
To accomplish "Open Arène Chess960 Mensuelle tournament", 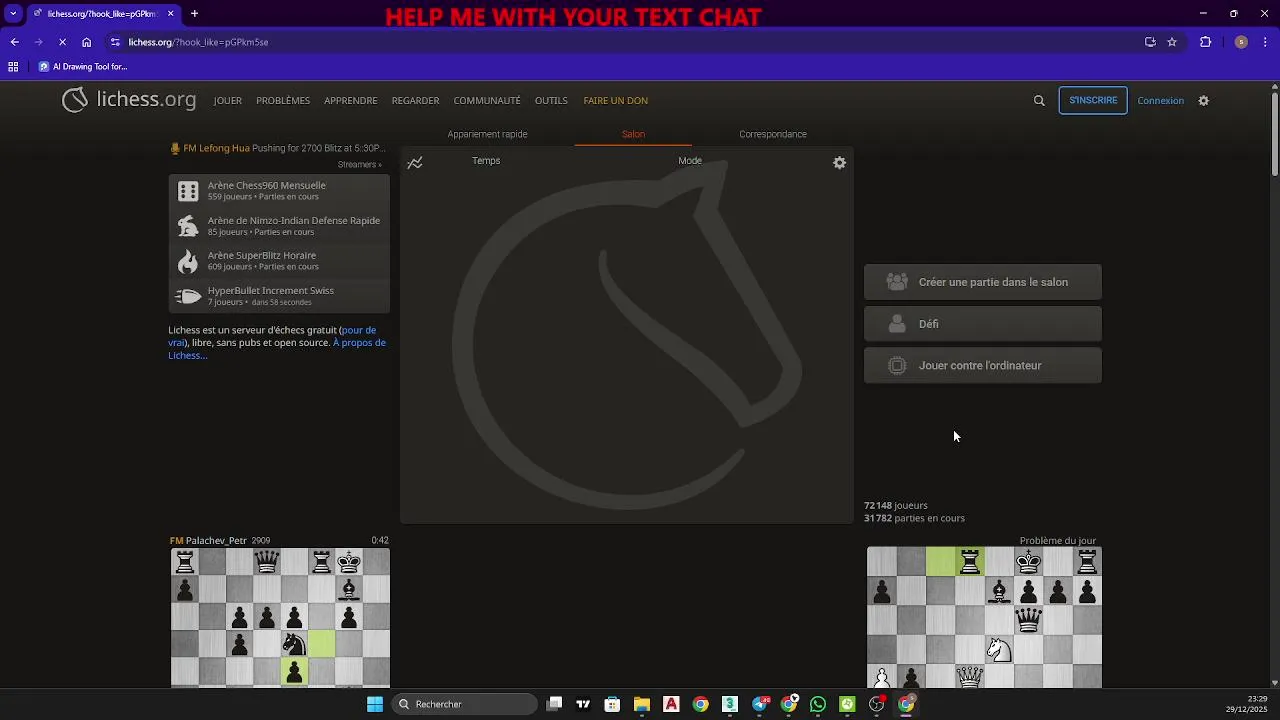I will pos(279,191).
